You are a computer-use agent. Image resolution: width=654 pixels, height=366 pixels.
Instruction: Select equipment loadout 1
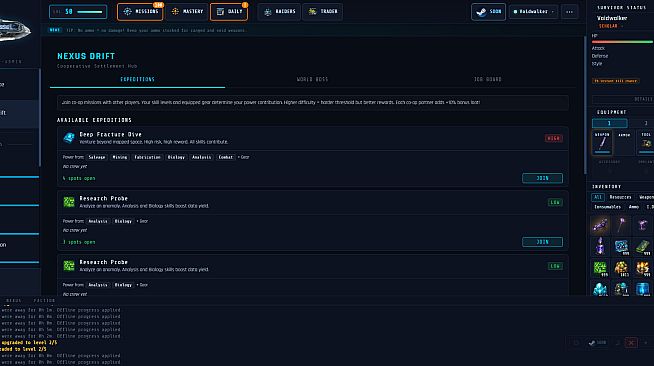tap(609, 123)
